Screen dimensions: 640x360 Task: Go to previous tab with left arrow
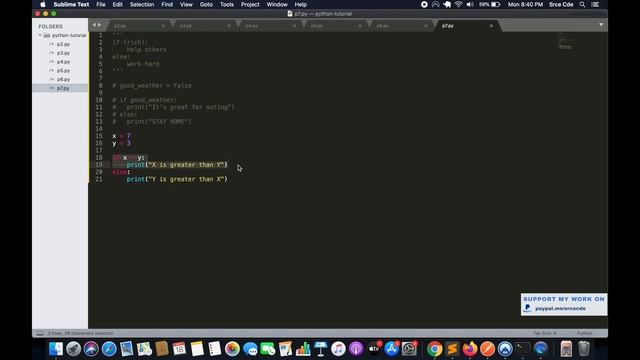(x=94, y=25)
